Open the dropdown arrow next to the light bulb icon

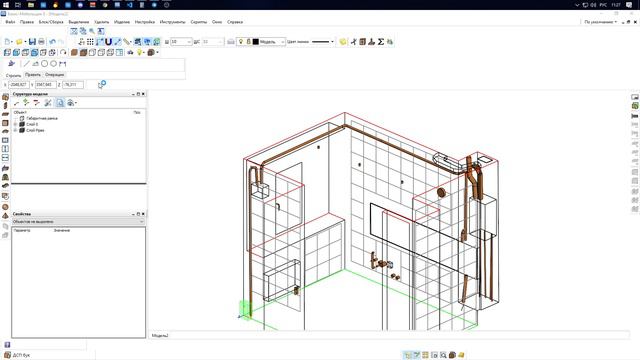(144, 52)
